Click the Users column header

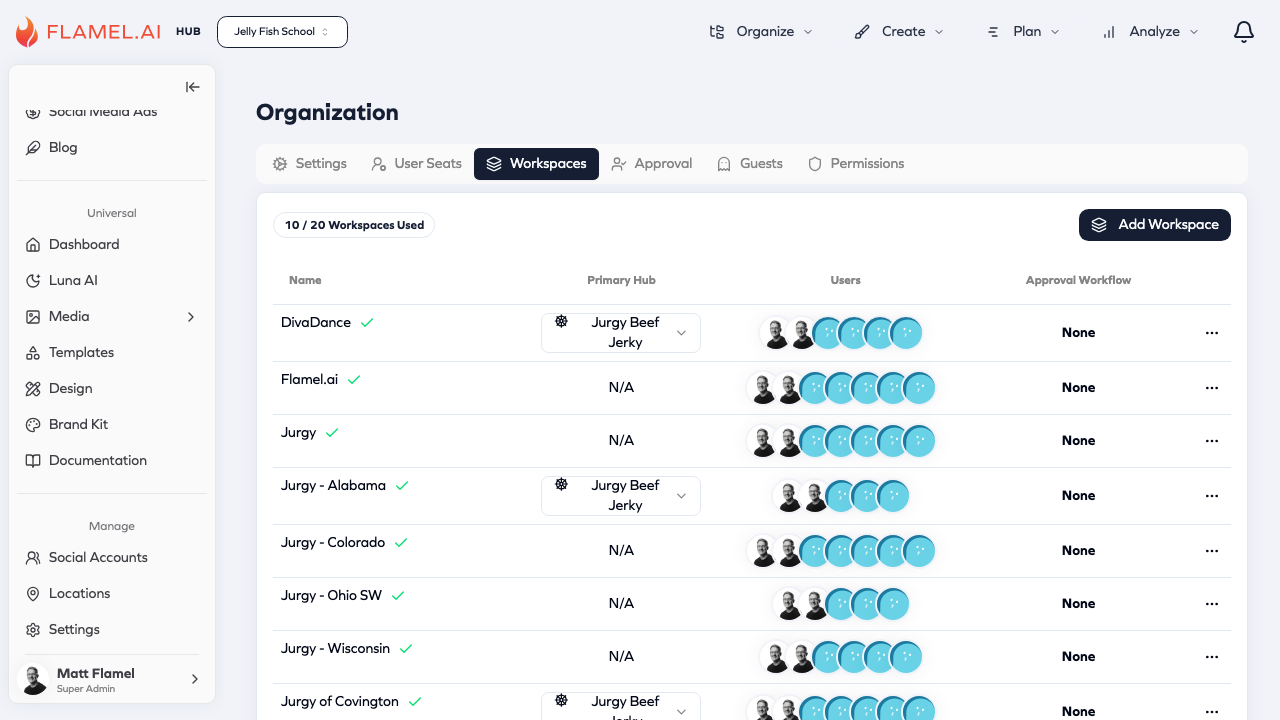tap(845, 281)
